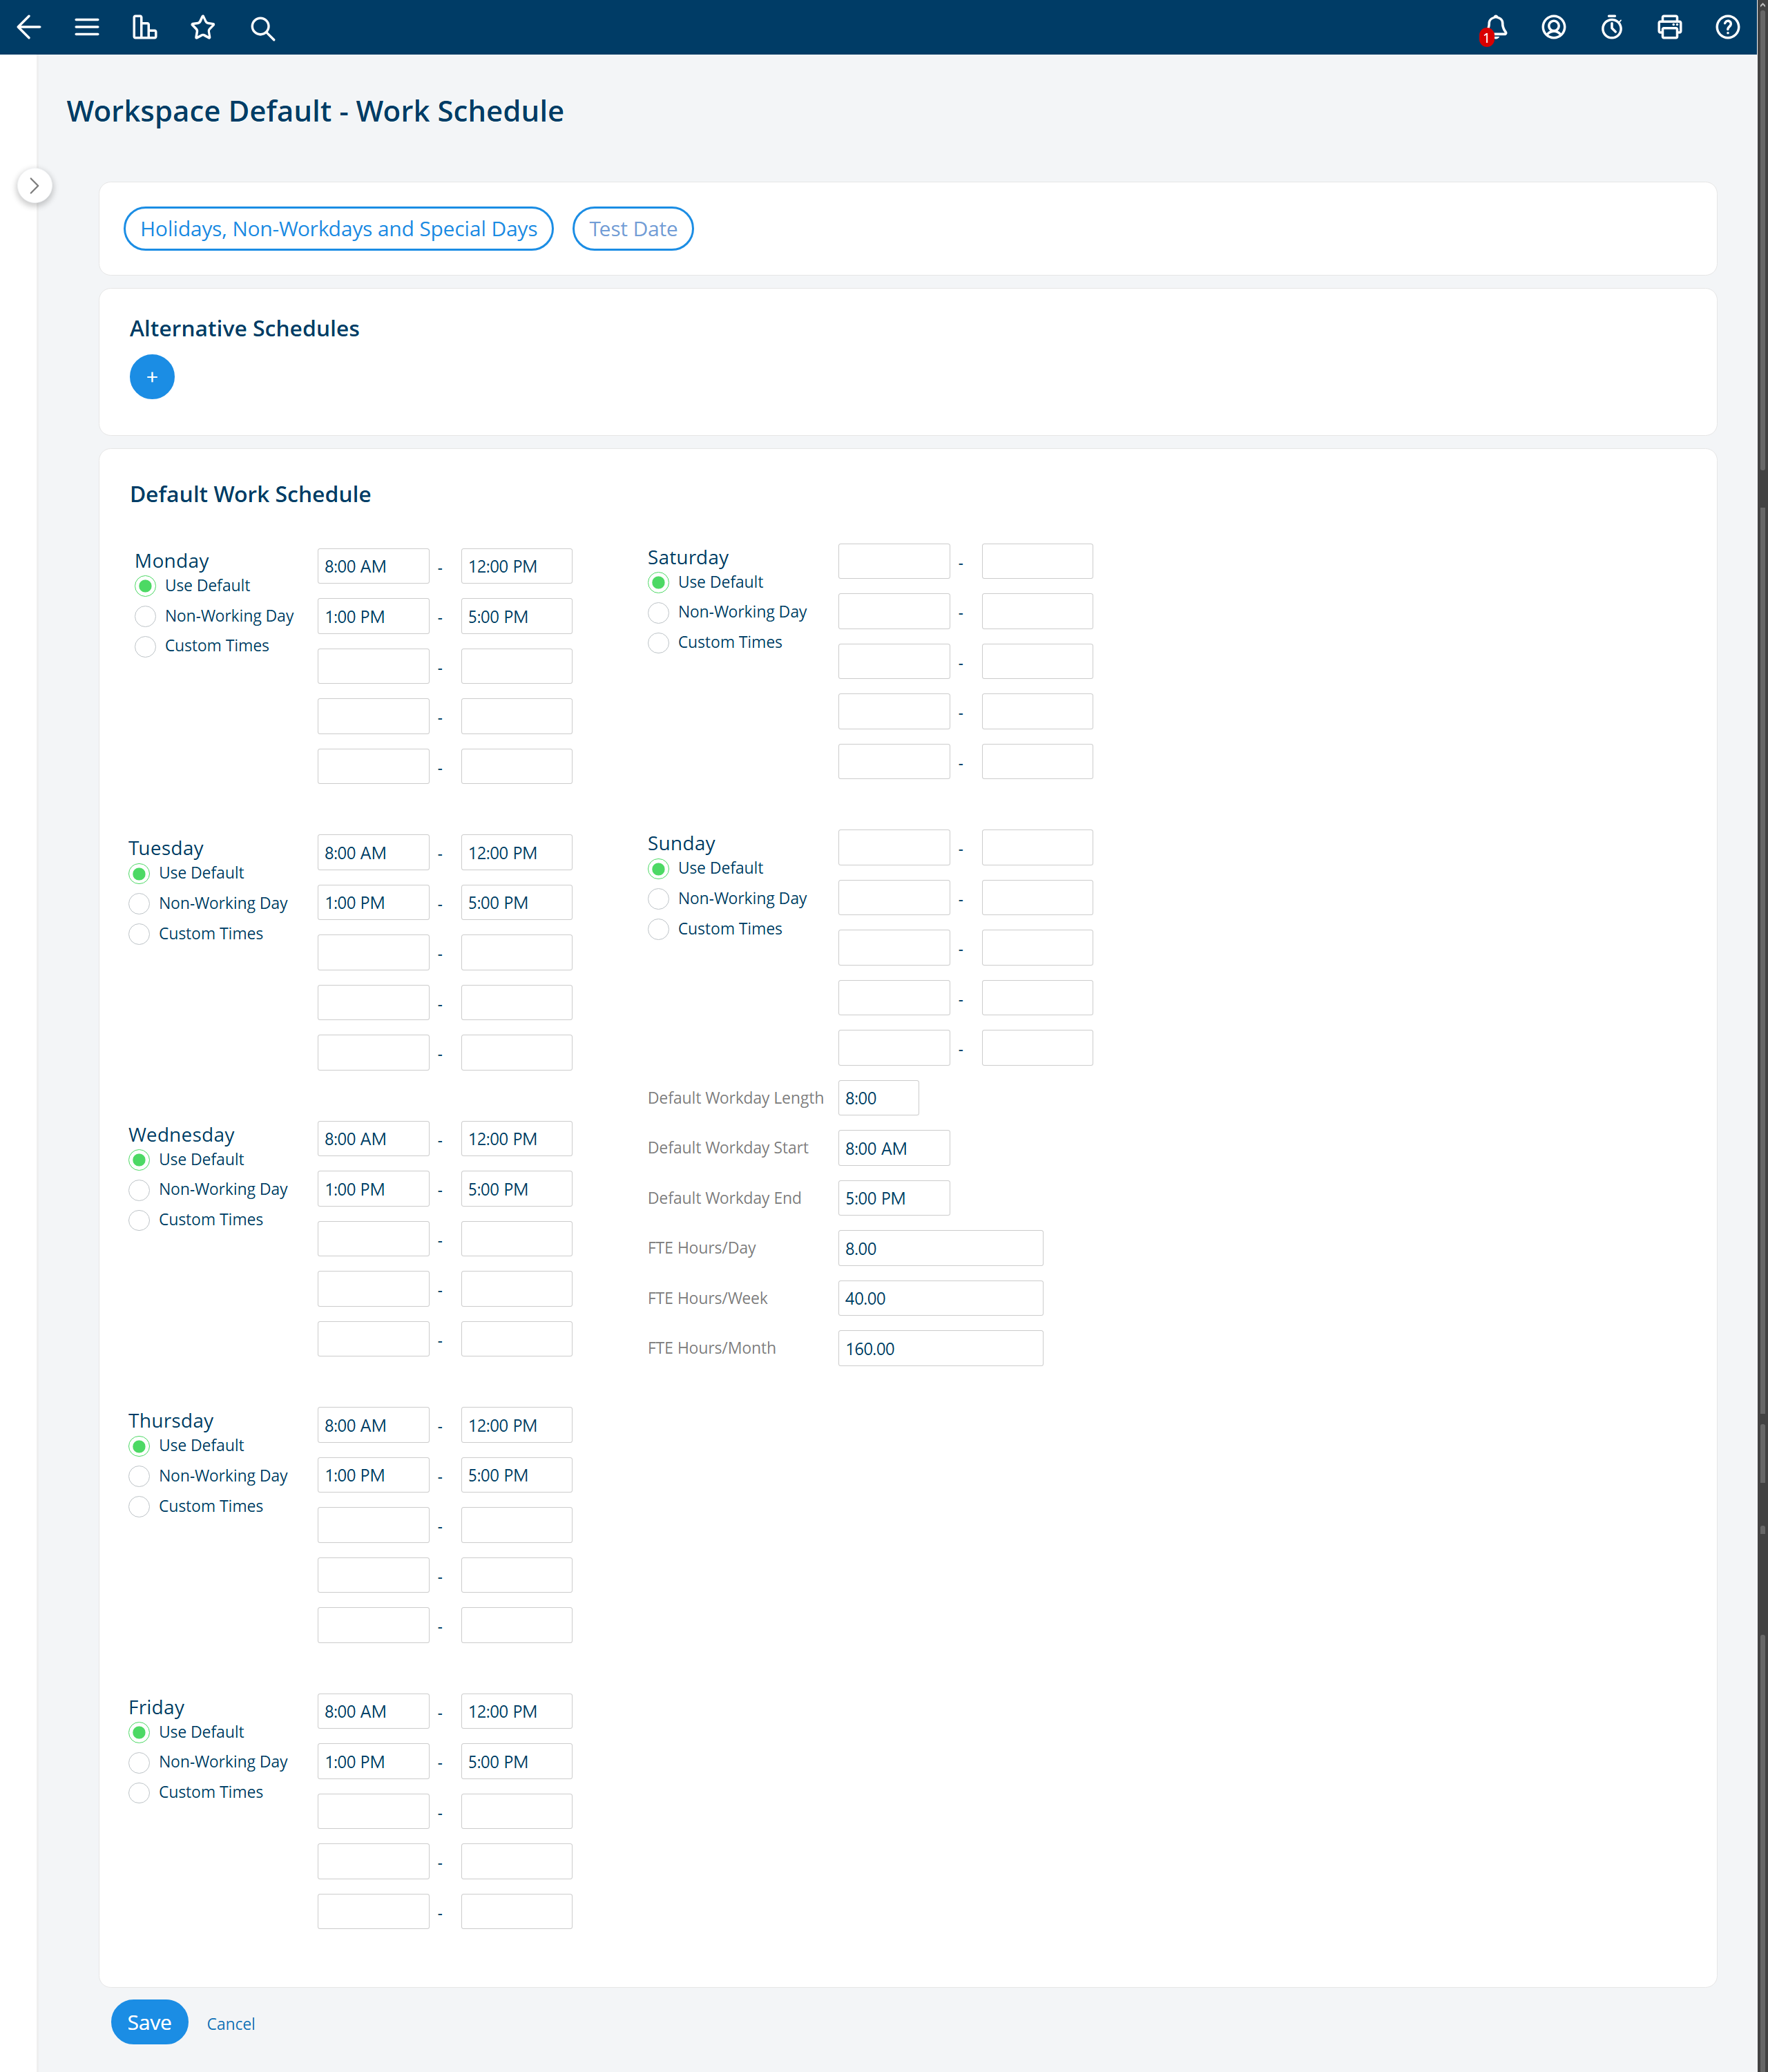Select Wednesday Use Default option
This screenshot has width=1768, height=2072.
click(139, 1160)
